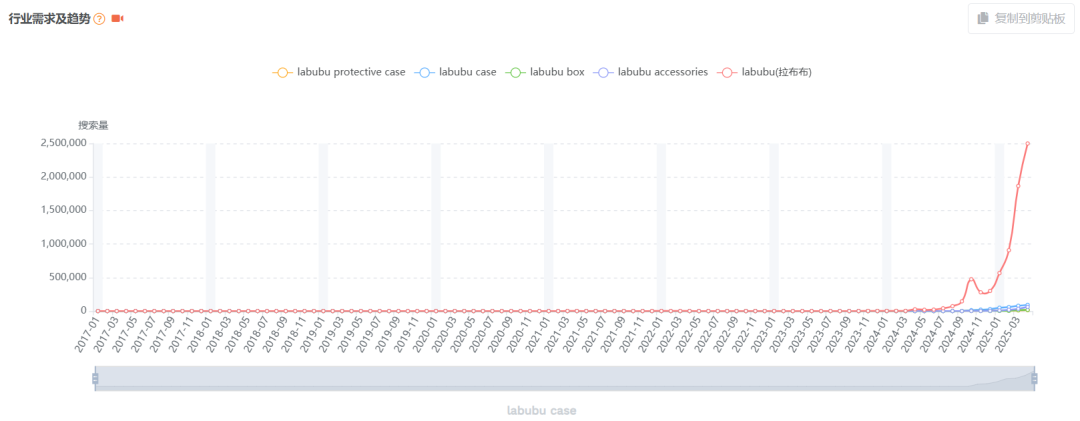This screenshot has width=1080, height=421.
Task: Click the right handle of the range slider
Action: tap(1034, 378)
